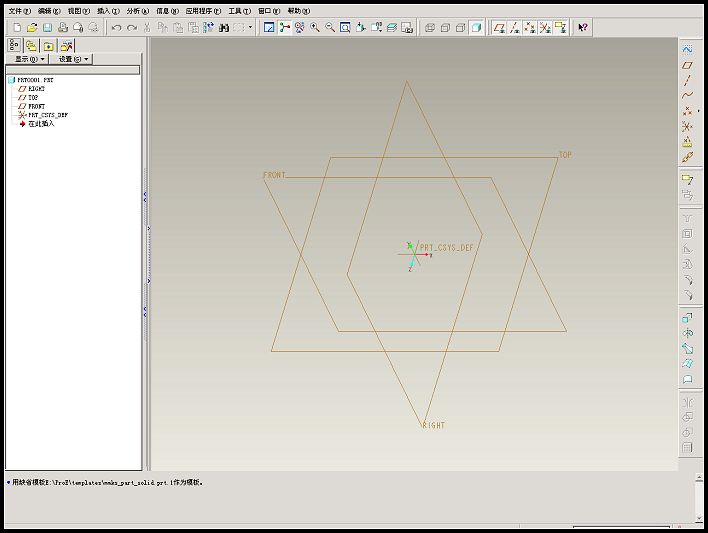708x533 pixels.
Task: Click the Datum Point tool on right toolbar
Action: tap(687, 111)
